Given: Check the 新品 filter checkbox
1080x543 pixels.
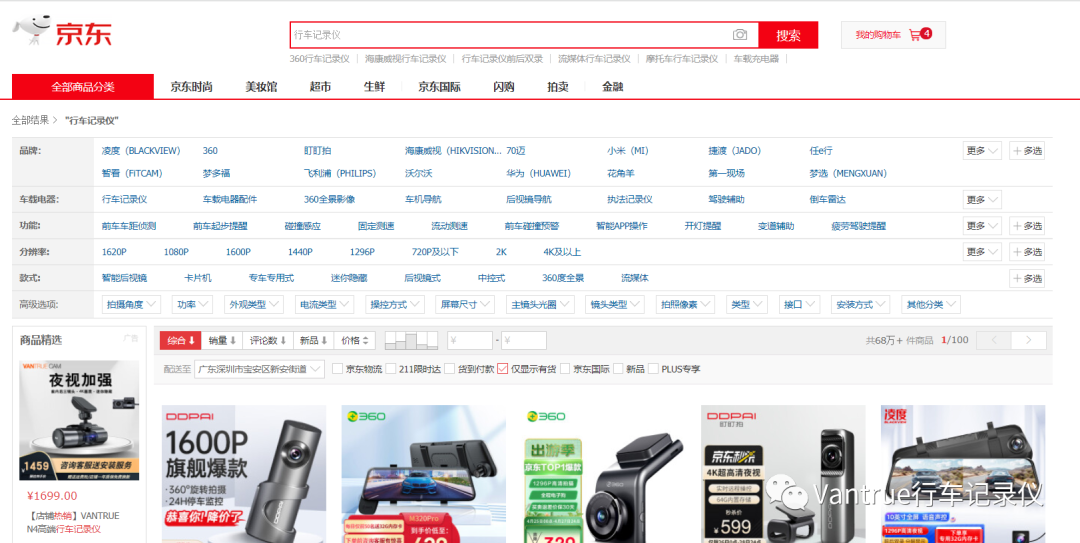Looking at the screenshot, I should (x=618, y=369).
